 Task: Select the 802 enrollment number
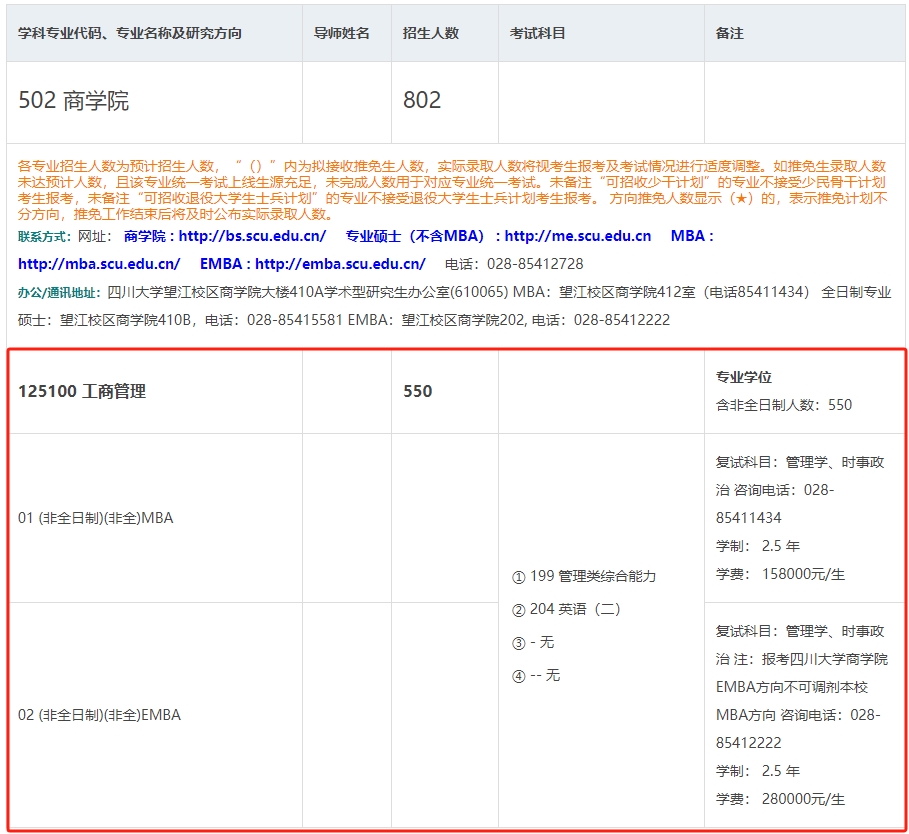422,100
